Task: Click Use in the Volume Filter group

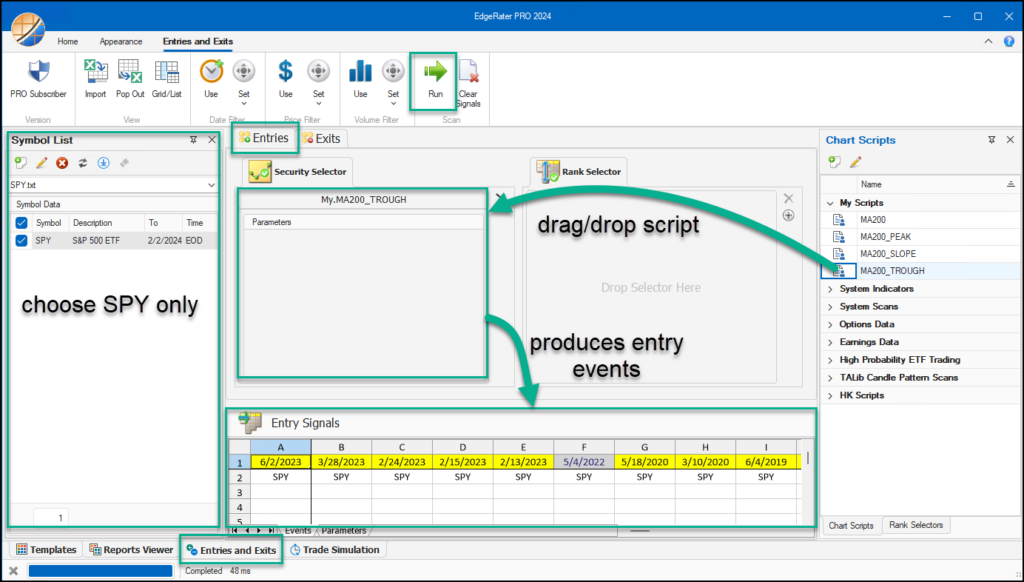Action: click(x=360, y=78)
